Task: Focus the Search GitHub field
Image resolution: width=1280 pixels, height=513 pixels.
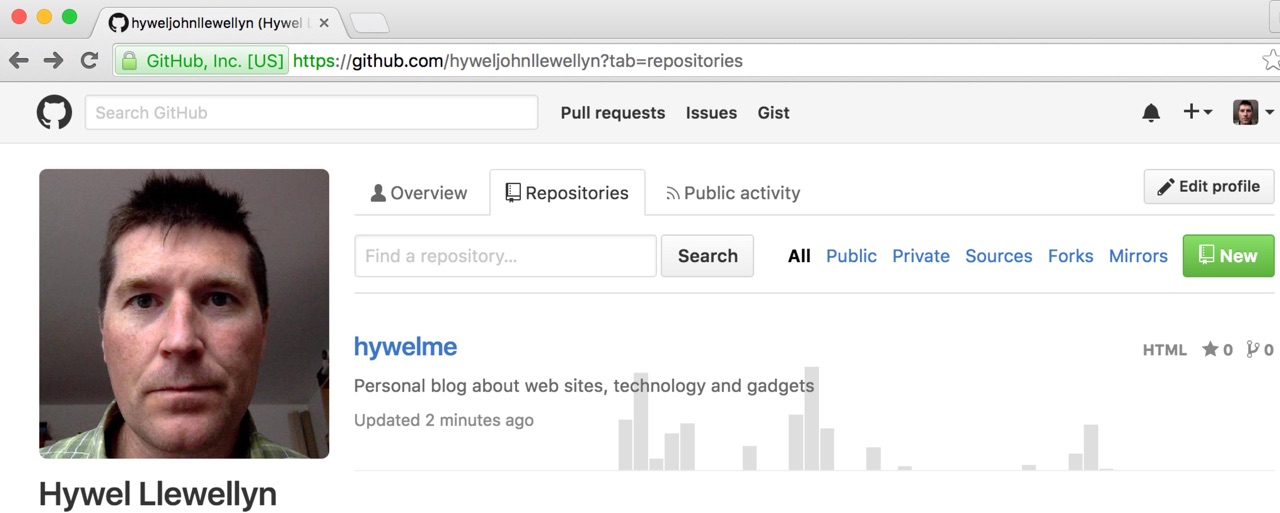Action: click(x=311, y=112)
